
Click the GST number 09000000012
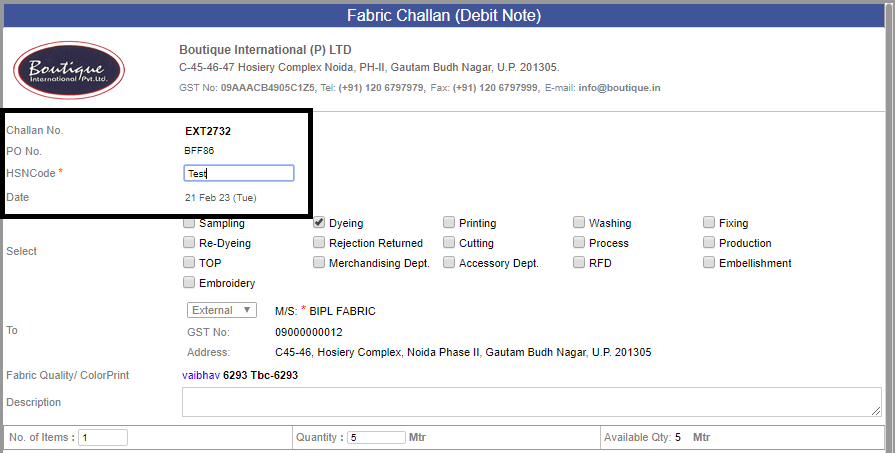coord(309,332)
